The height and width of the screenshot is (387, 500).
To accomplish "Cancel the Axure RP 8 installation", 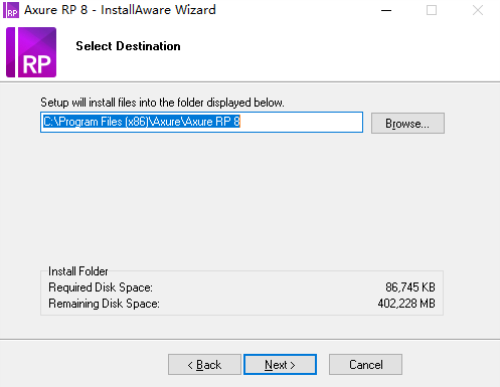I will pyautogui.click(x=366, y=364).
